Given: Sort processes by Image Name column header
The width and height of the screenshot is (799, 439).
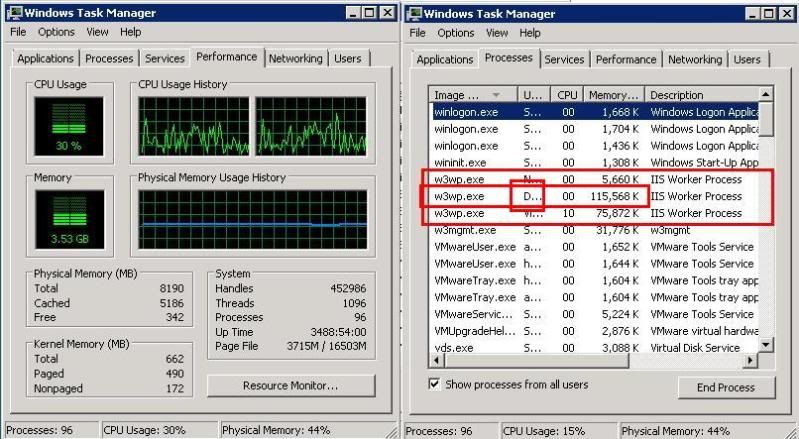Looking at the screenshot, I should pos(472,95).
